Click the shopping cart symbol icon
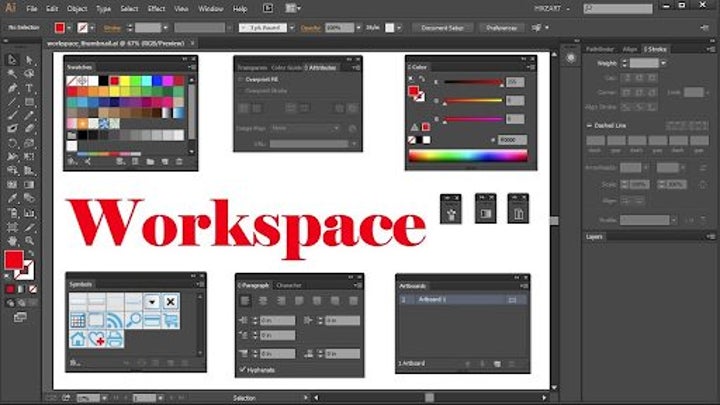This screenshot has width=720, height=405. tap(170, 320)
